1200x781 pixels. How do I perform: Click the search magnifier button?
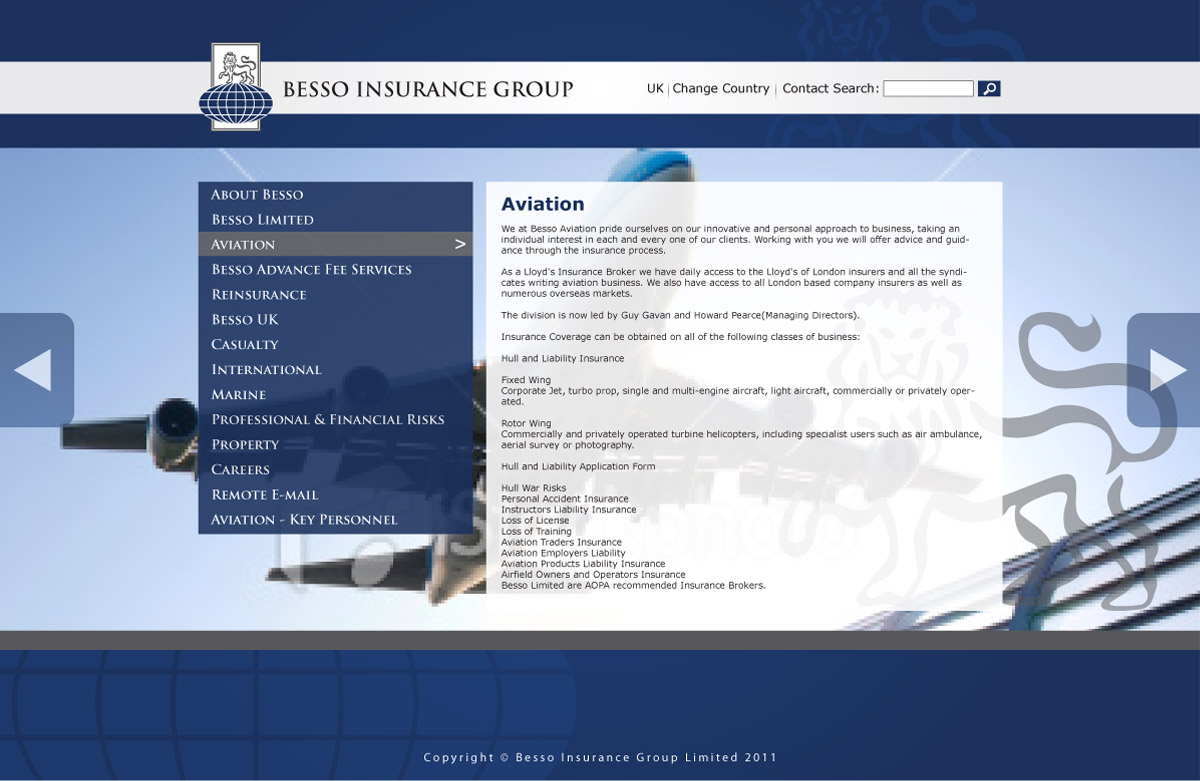(989, 88)
